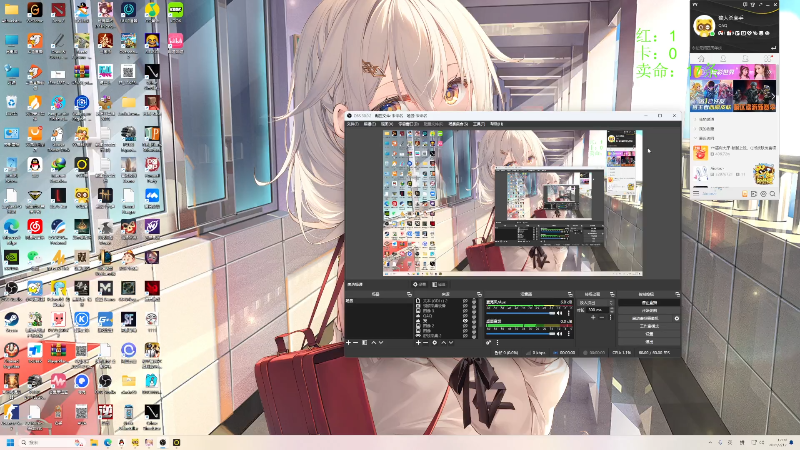Open the main menu icon in YY window

[x=696, y=193]
